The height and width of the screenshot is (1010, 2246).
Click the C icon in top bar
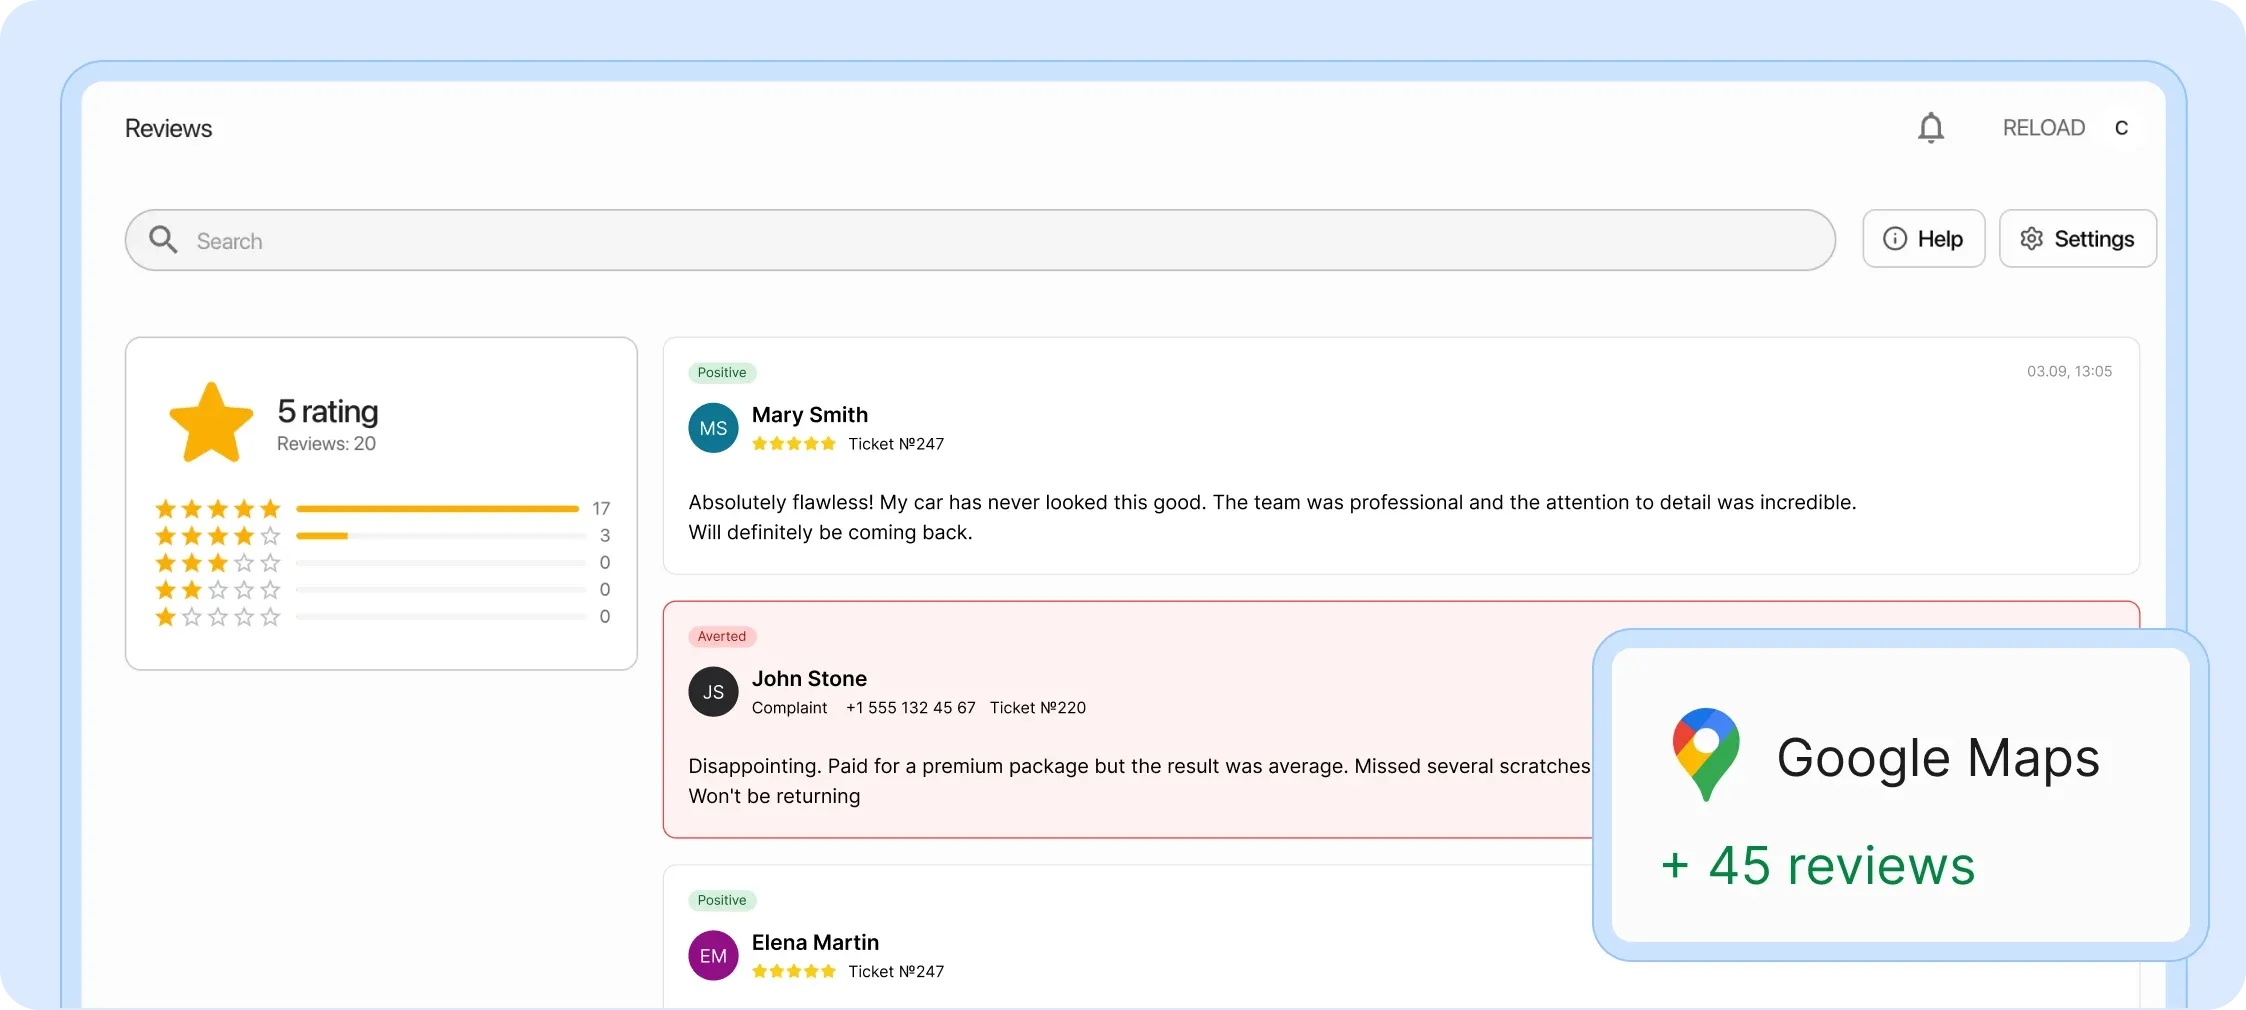(x=2121, y=127)
